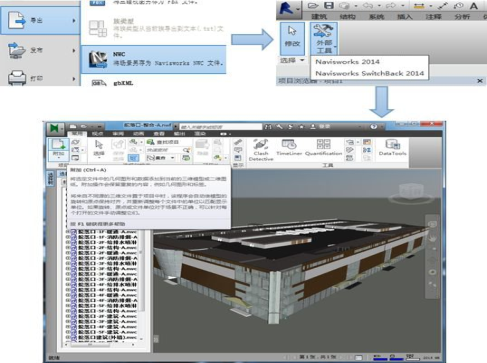Open the 打印 Print submenu

40,78
